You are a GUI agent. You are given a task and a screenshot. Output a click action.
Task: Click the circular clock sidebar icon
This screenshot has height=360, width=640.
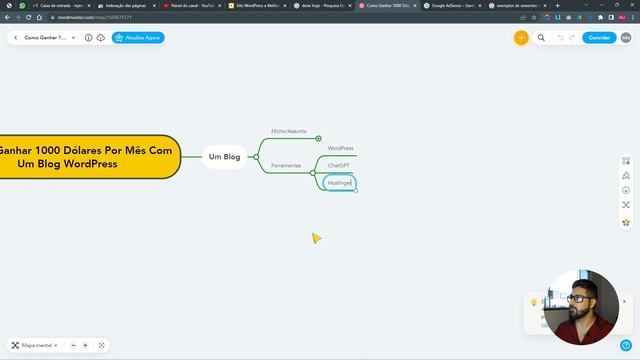point(626,190)
